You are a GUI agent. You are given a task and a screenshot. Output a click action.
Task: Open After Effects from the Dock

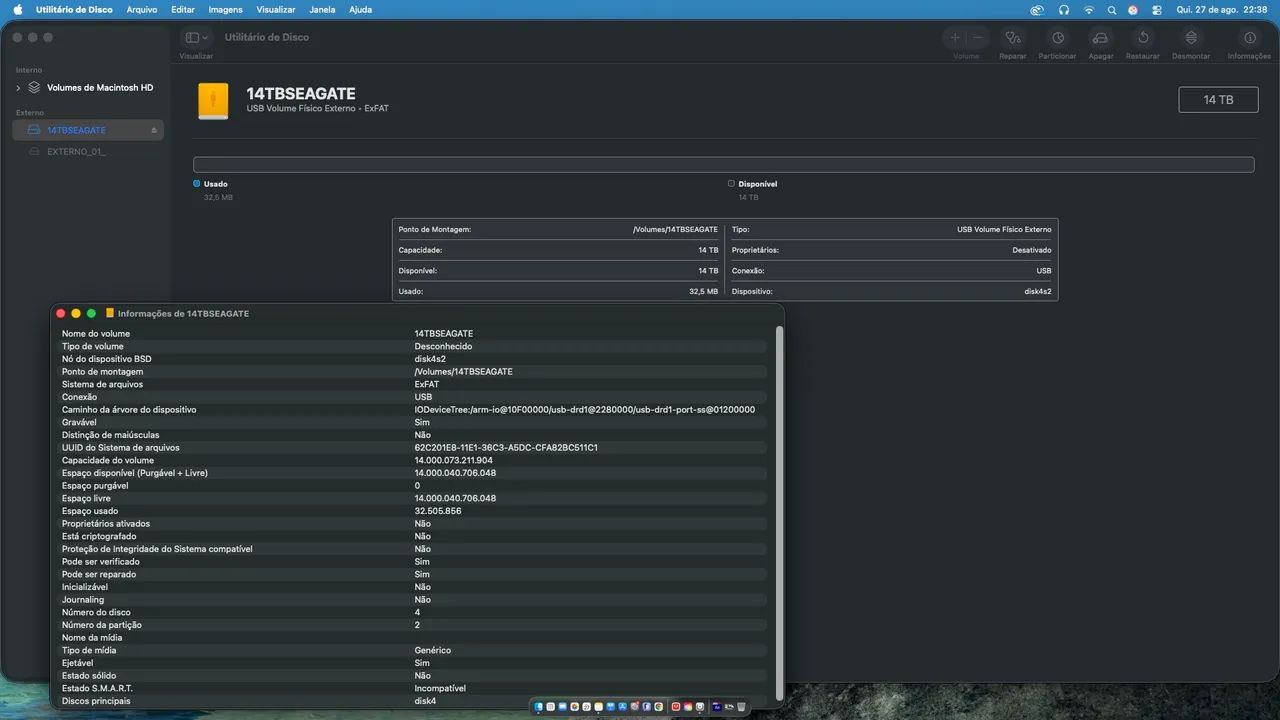(716, 707)
